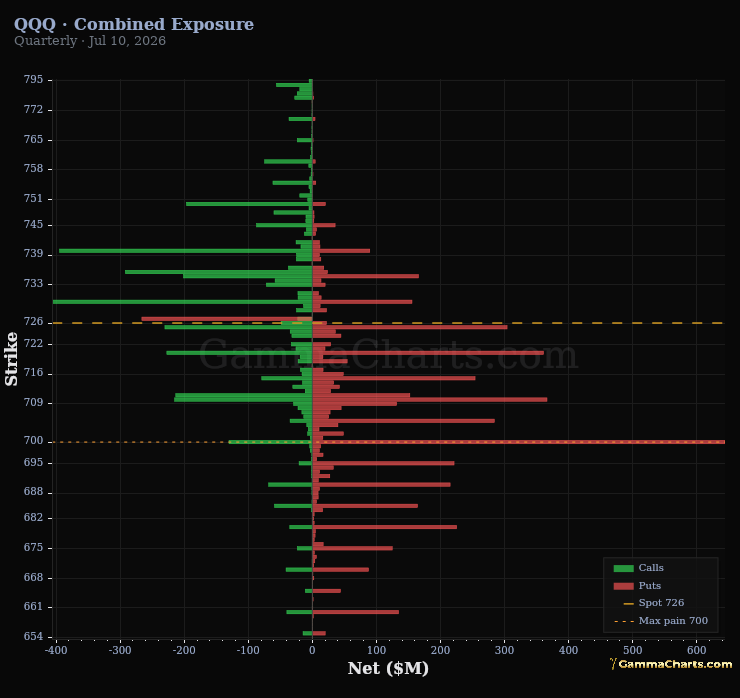Click the 100 x-axis tick label

point(377,650)
